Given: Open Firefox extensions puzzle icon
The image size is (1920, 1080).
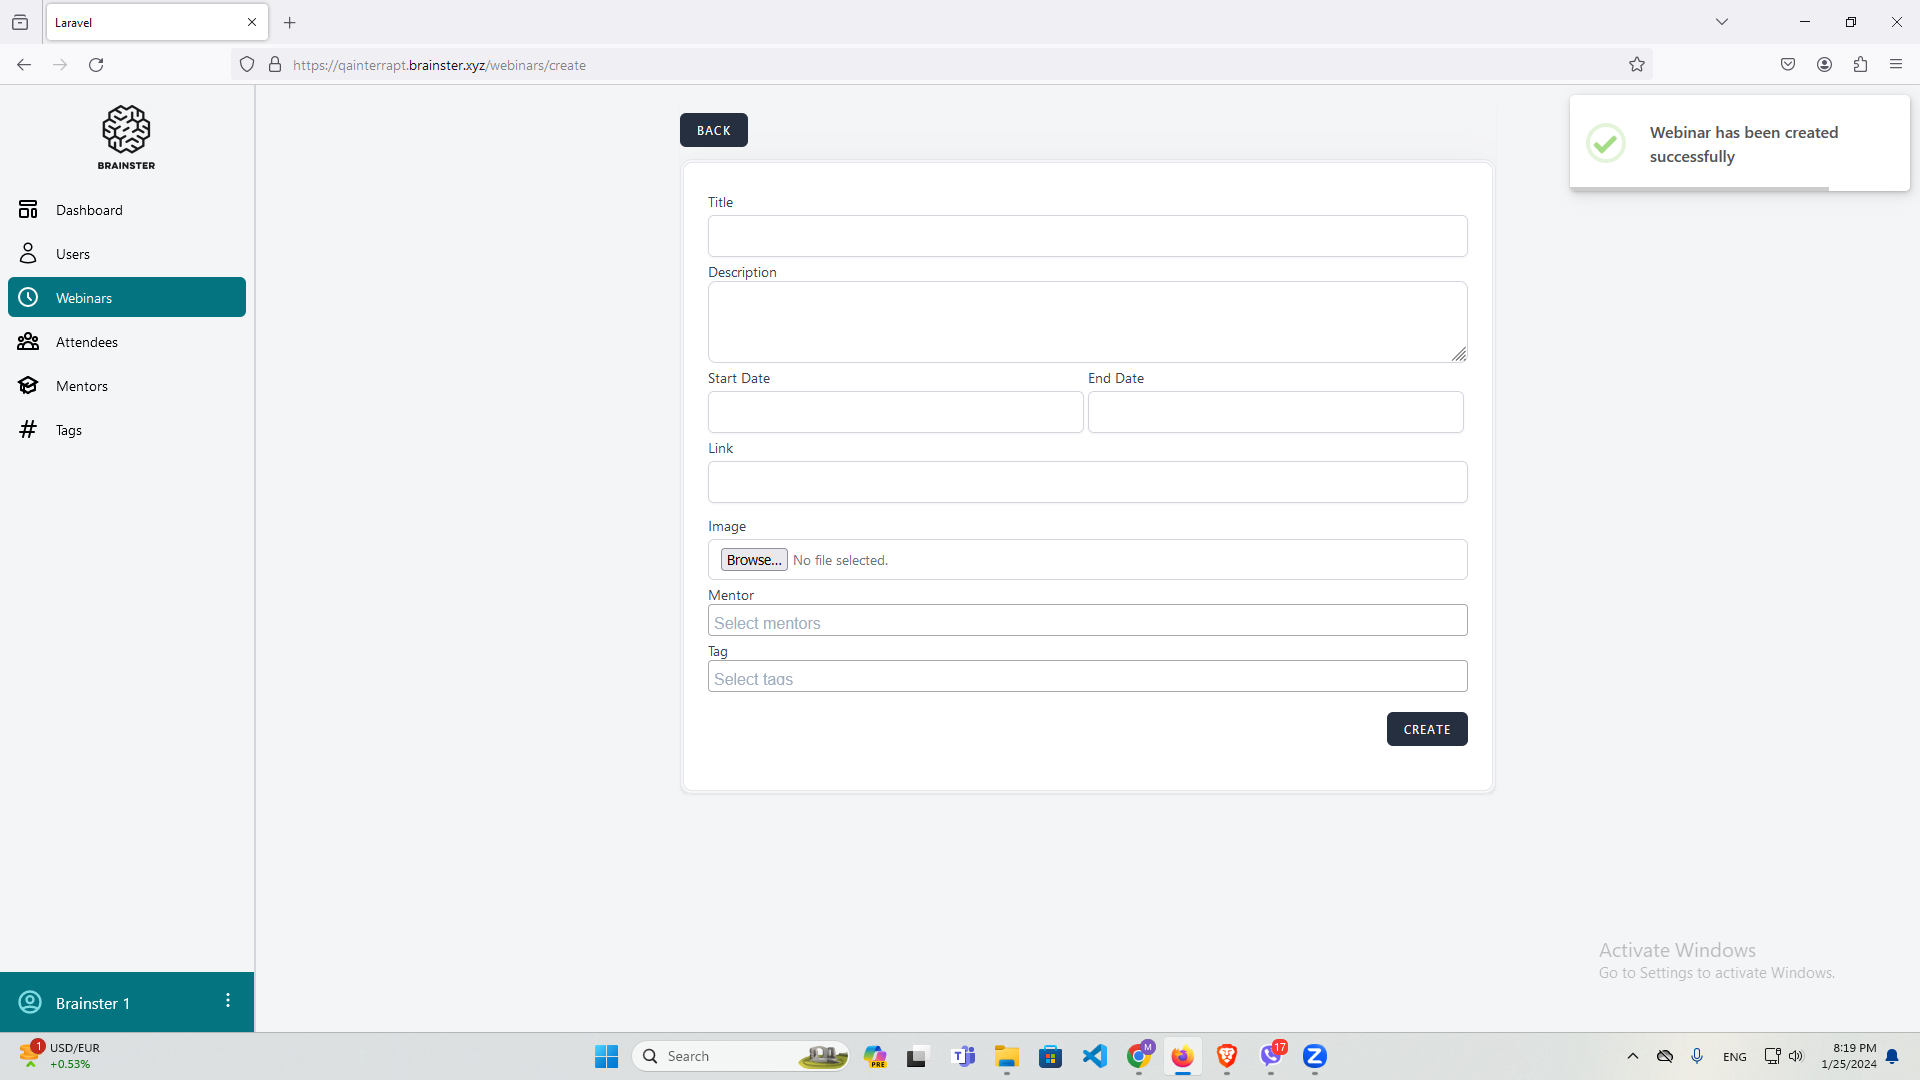Looking at the screenshot, I should coord(1860,65).
